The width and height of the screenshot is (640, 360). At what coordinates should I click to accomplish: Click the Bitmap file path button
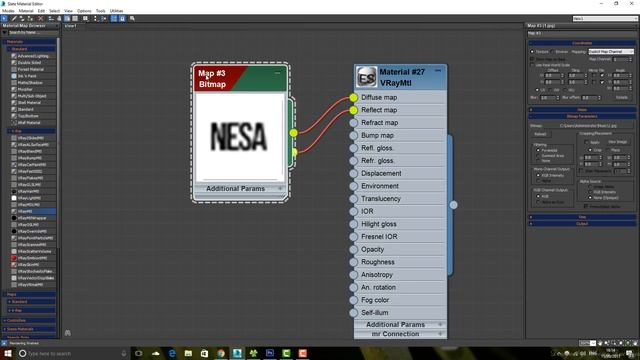588,126
